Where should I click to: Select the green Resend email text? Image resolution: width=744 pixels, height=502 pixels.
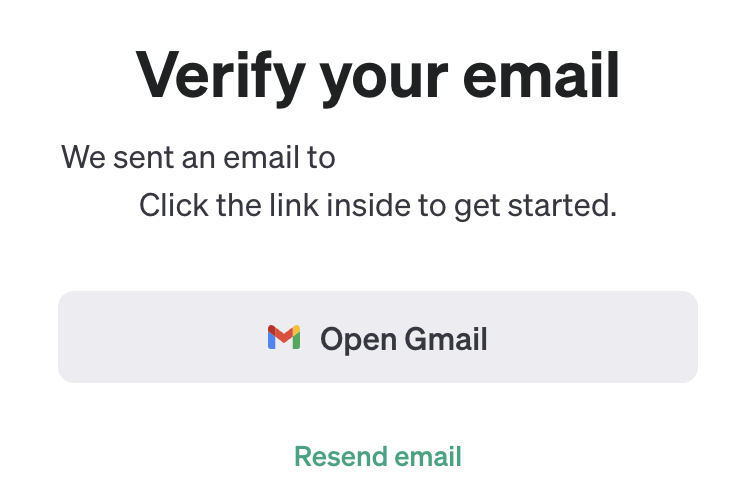coord(378,456)
